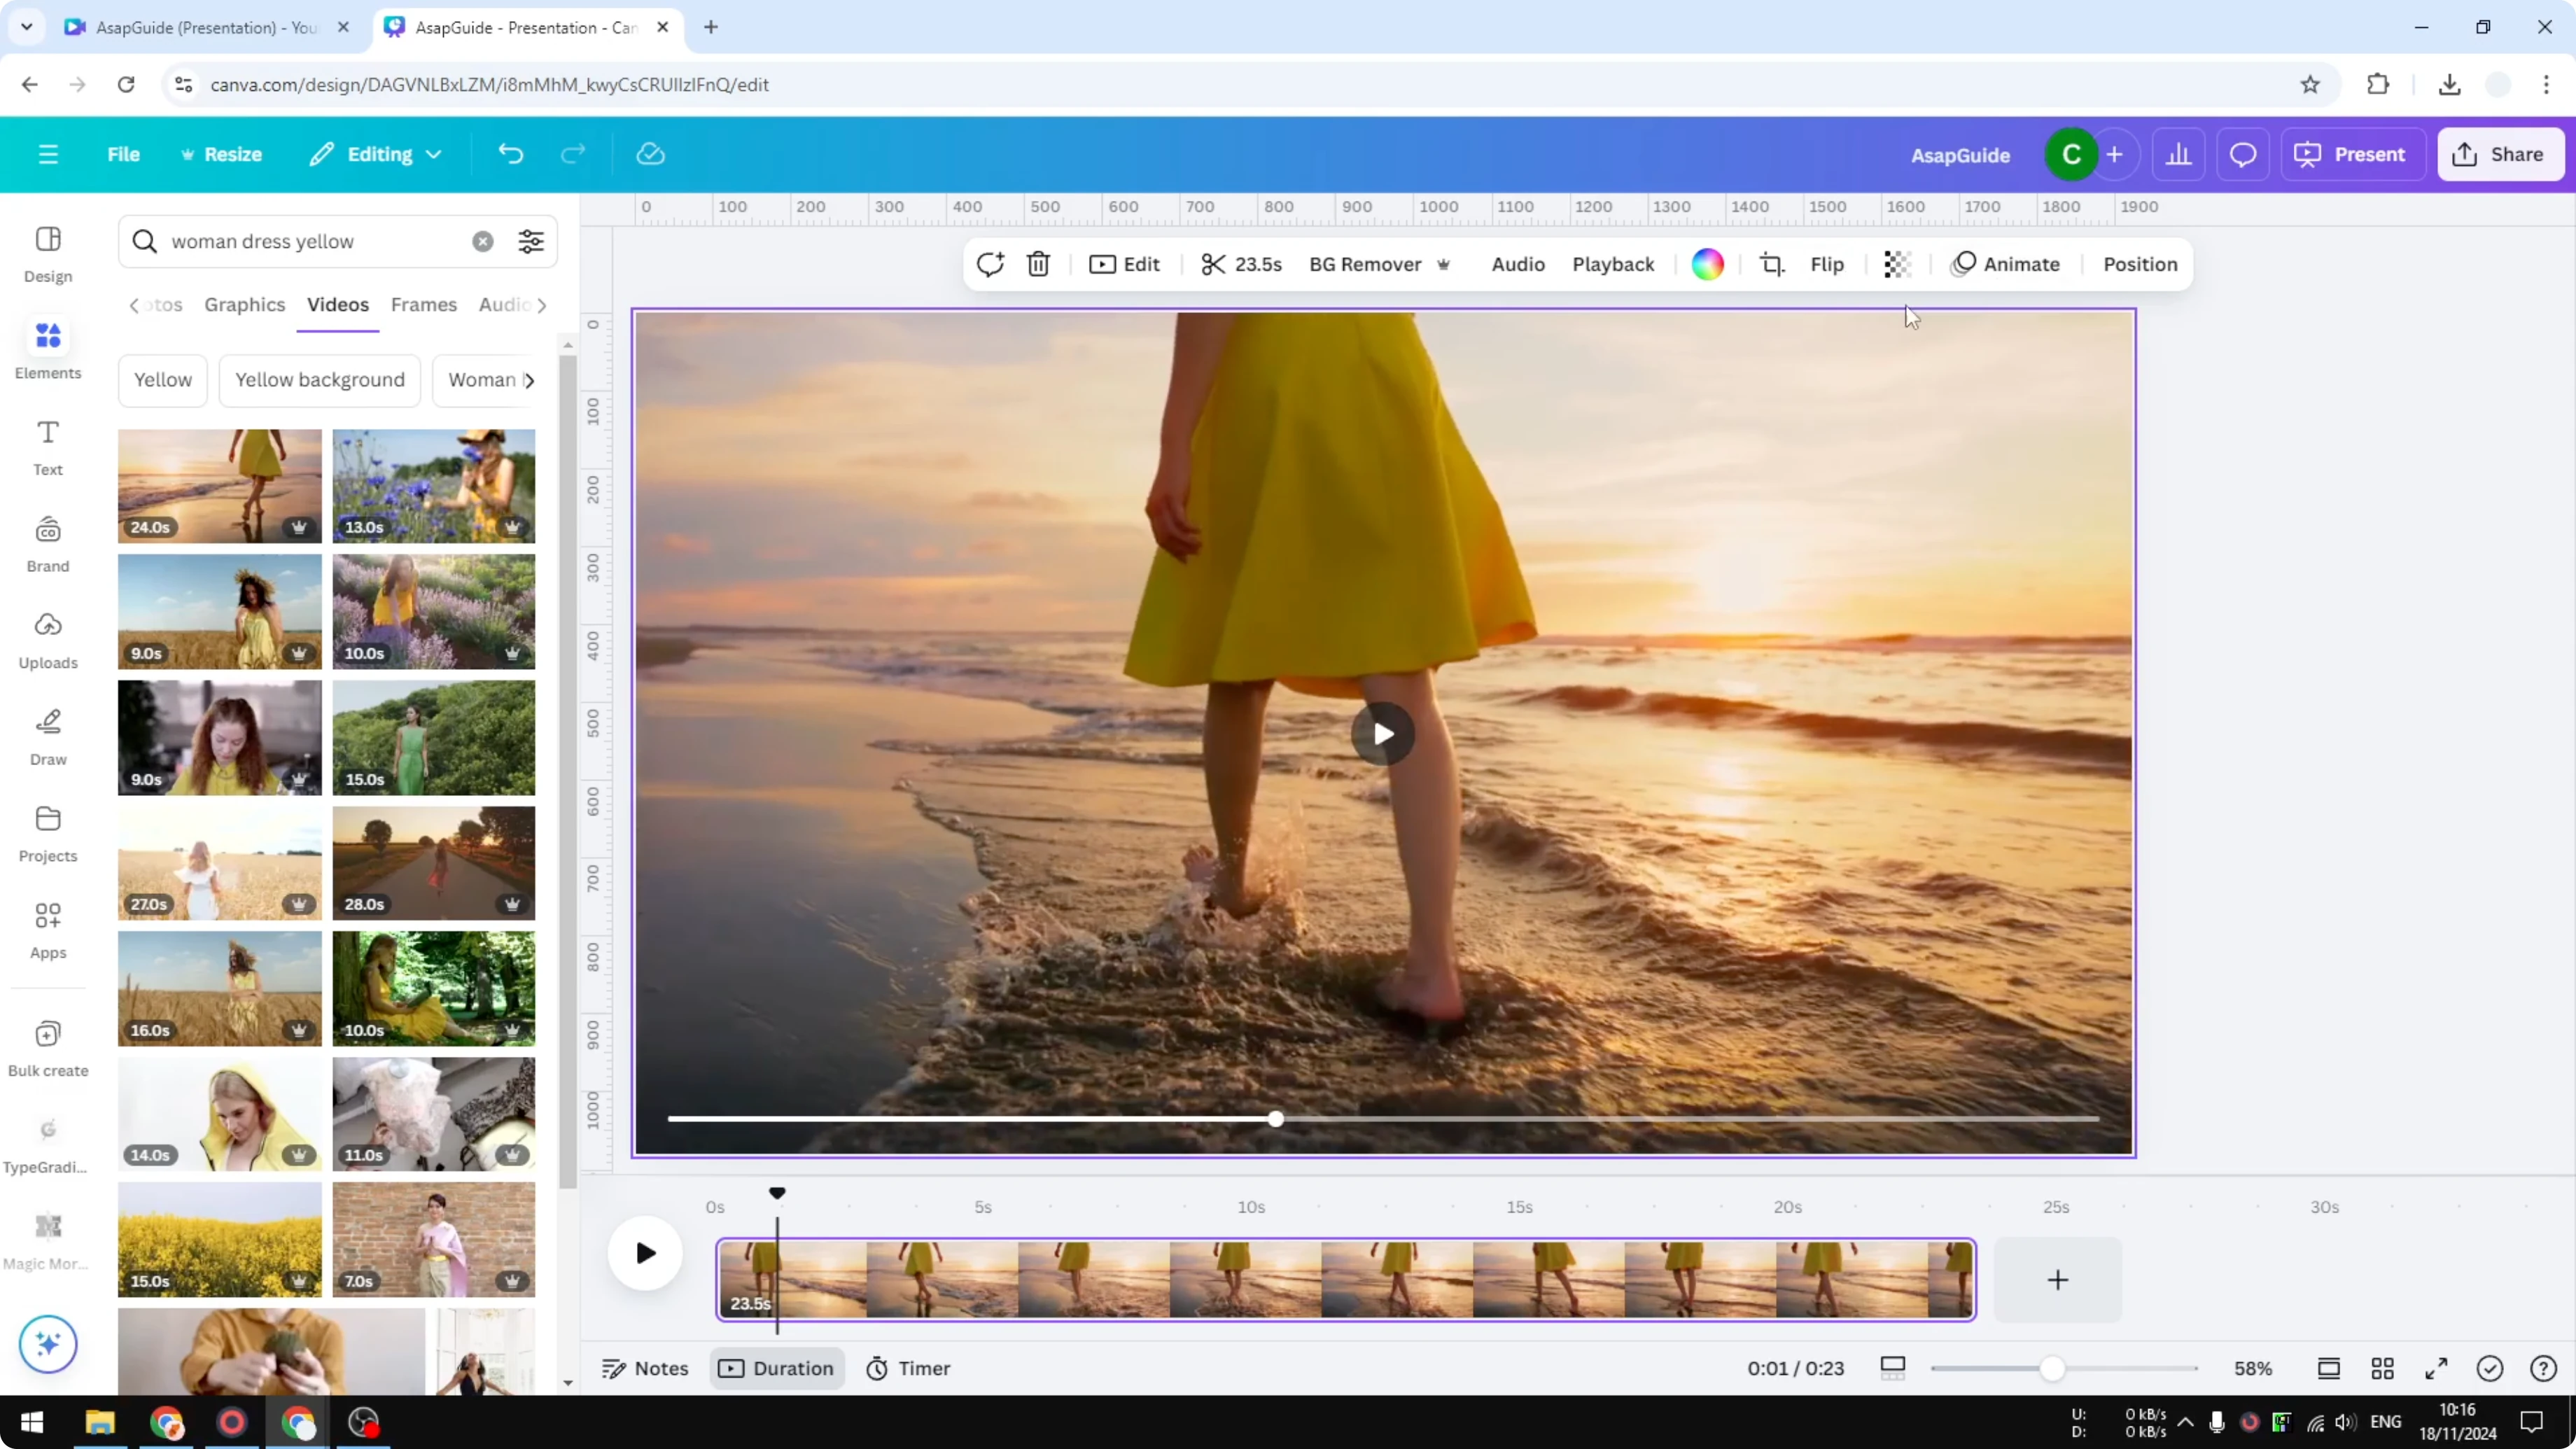The image size is (2576, 1449).
Task: Toggle the grid pages view
Action: tap(2383, 1368)
